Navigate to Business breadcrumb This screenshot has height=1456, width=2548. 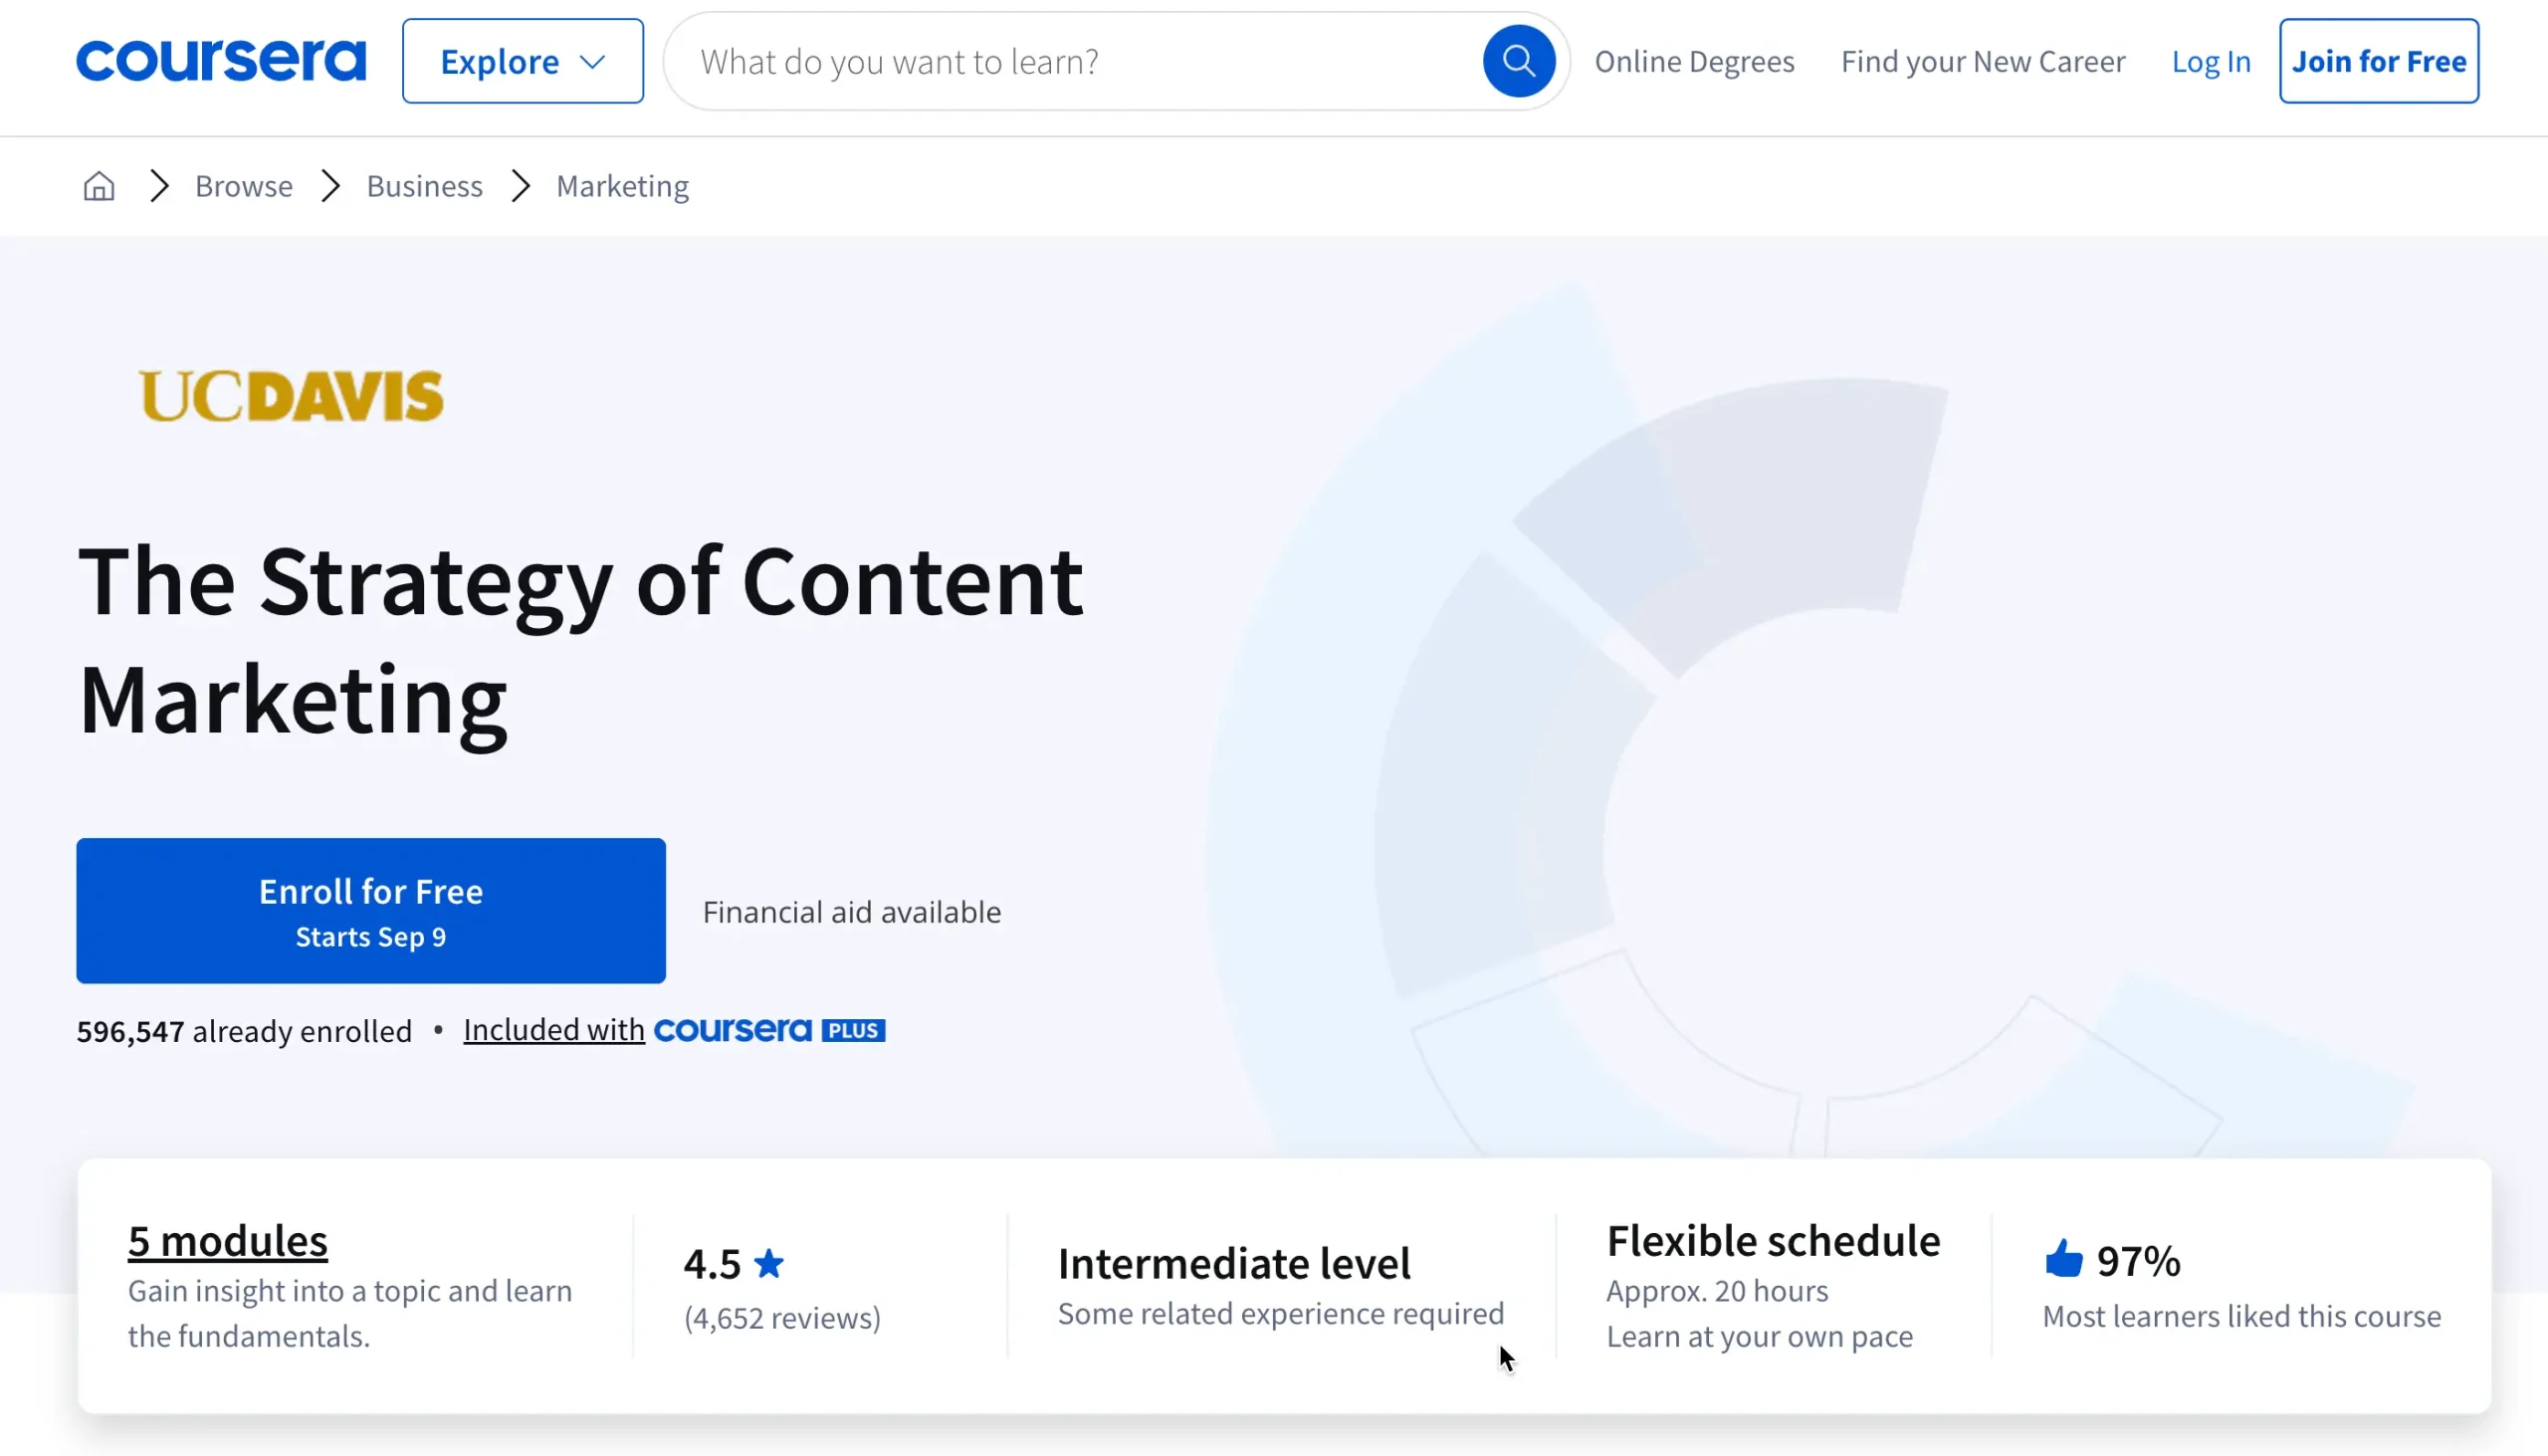424,186
